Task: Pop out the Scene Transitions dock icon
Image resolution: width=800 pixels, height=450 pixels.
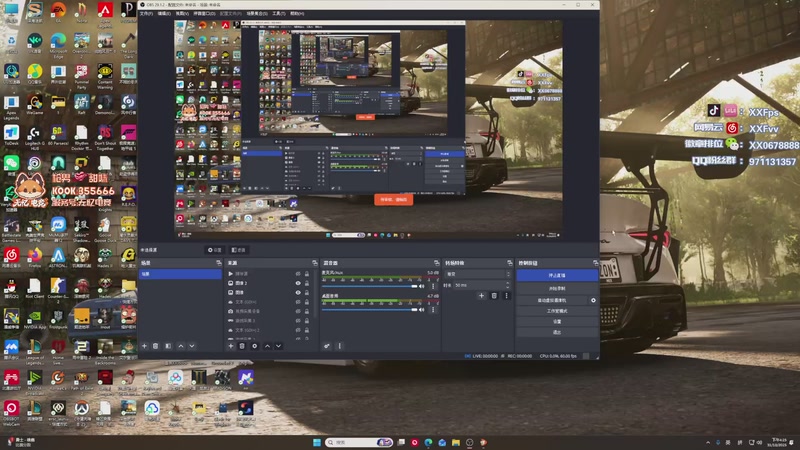Action: pyautogui.click(x=509, y=263)
